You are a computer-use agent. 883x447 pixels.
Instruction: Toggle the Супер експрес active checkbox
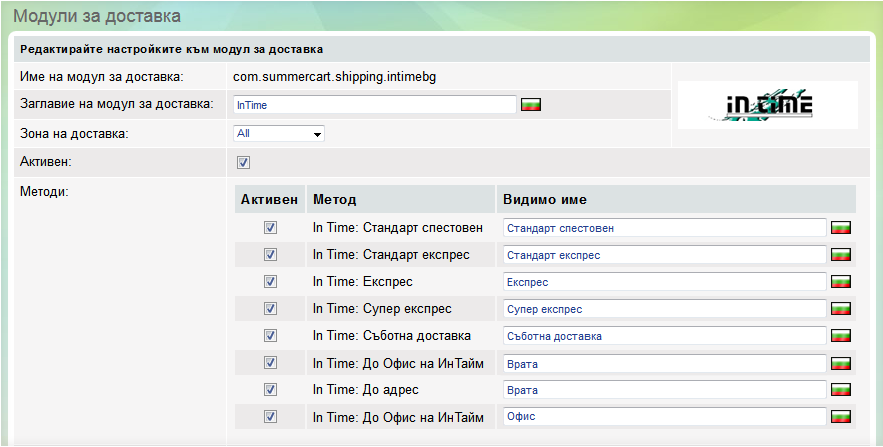click(269, 309)
